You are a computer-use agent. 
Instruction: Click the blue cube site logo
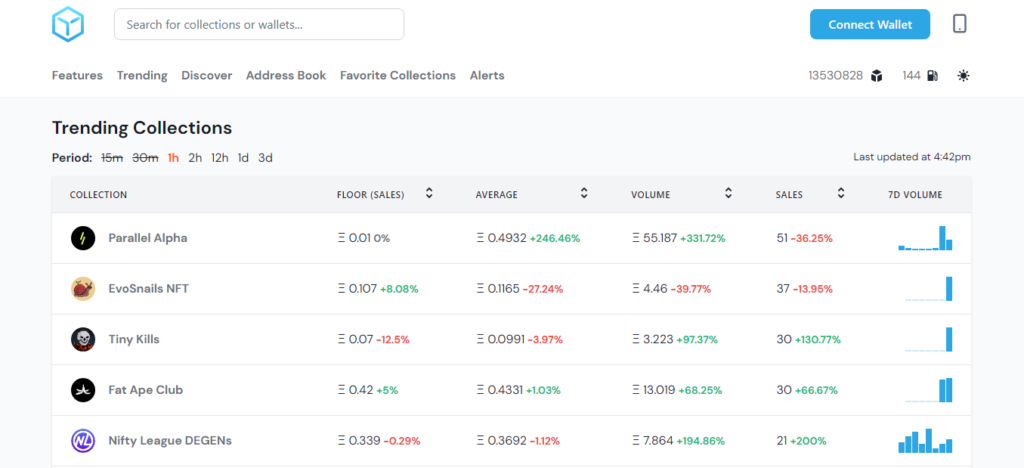point(68,25)
